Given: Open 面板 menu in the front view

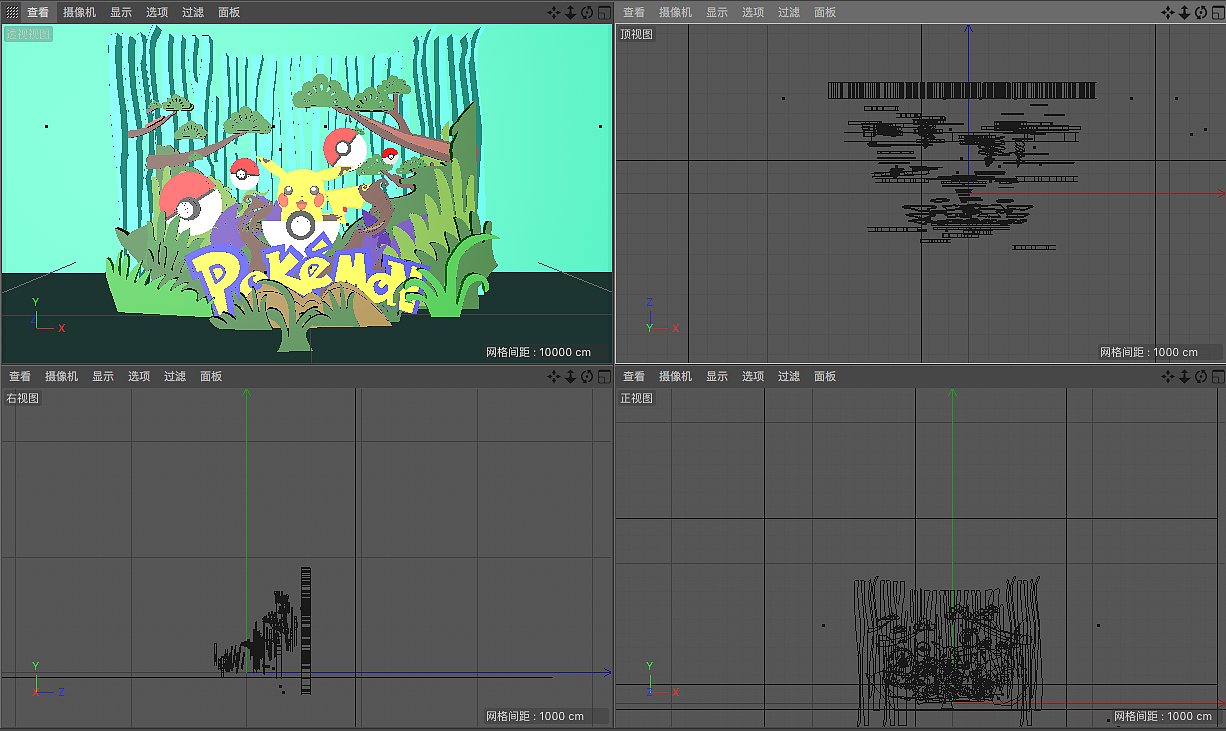Looking at the screenshot, I should point(825,376).
